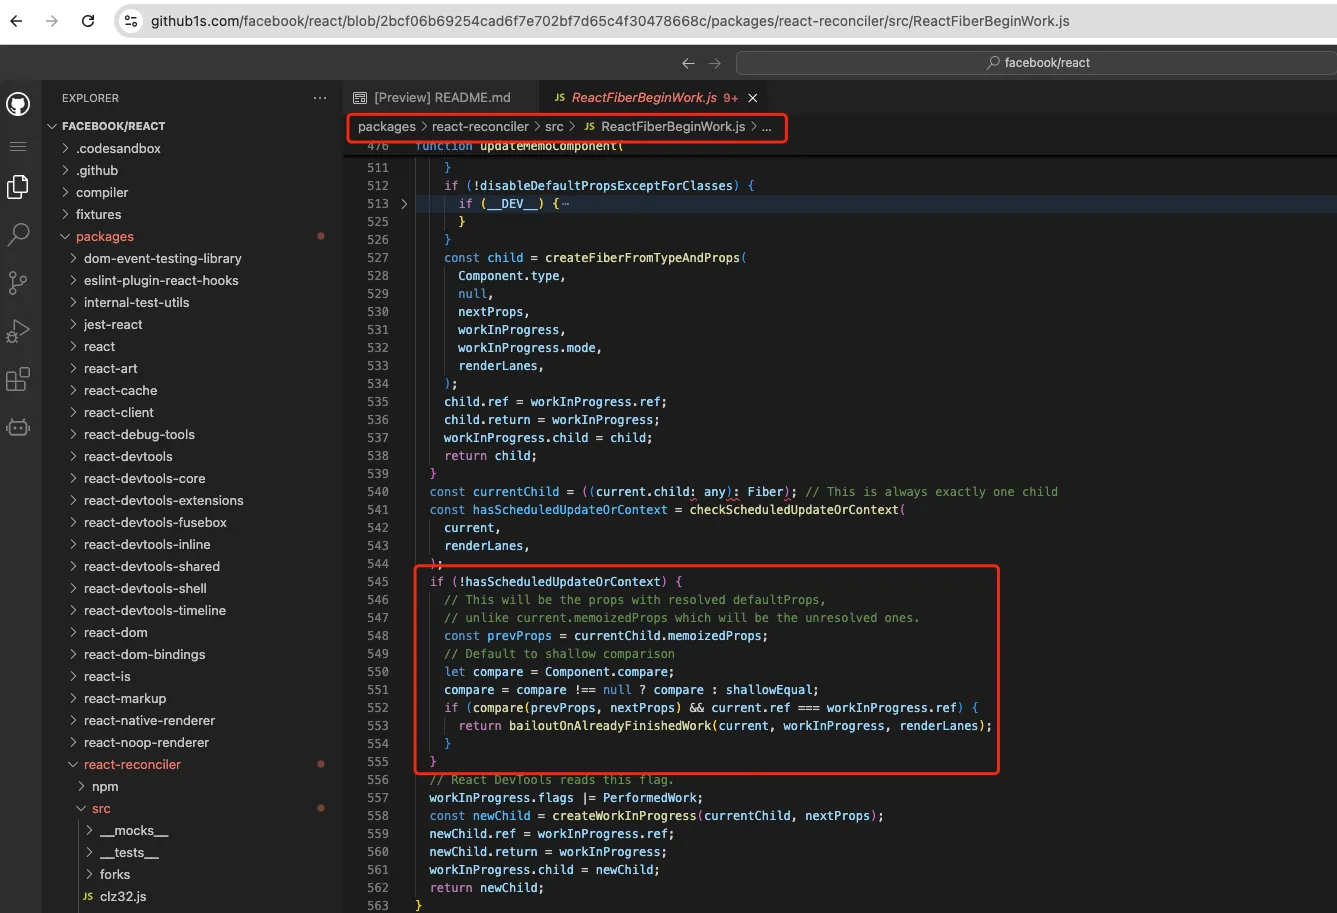The width and height of the screenshot is (1337, 913).
Task: Collapse the react-reconciler folder
Action: [x=192, y=764]
